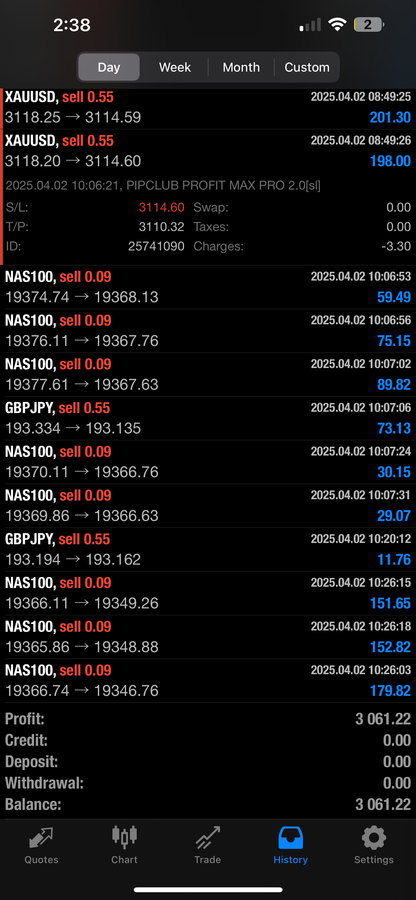
Task: Tap the Withdrawal summary row
Action: point(208,783)
